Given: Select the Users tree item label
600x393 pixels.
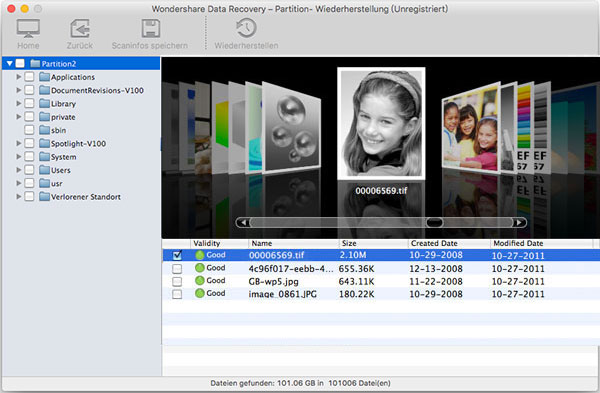Looking at the screenshot, I should coord(60,170).
